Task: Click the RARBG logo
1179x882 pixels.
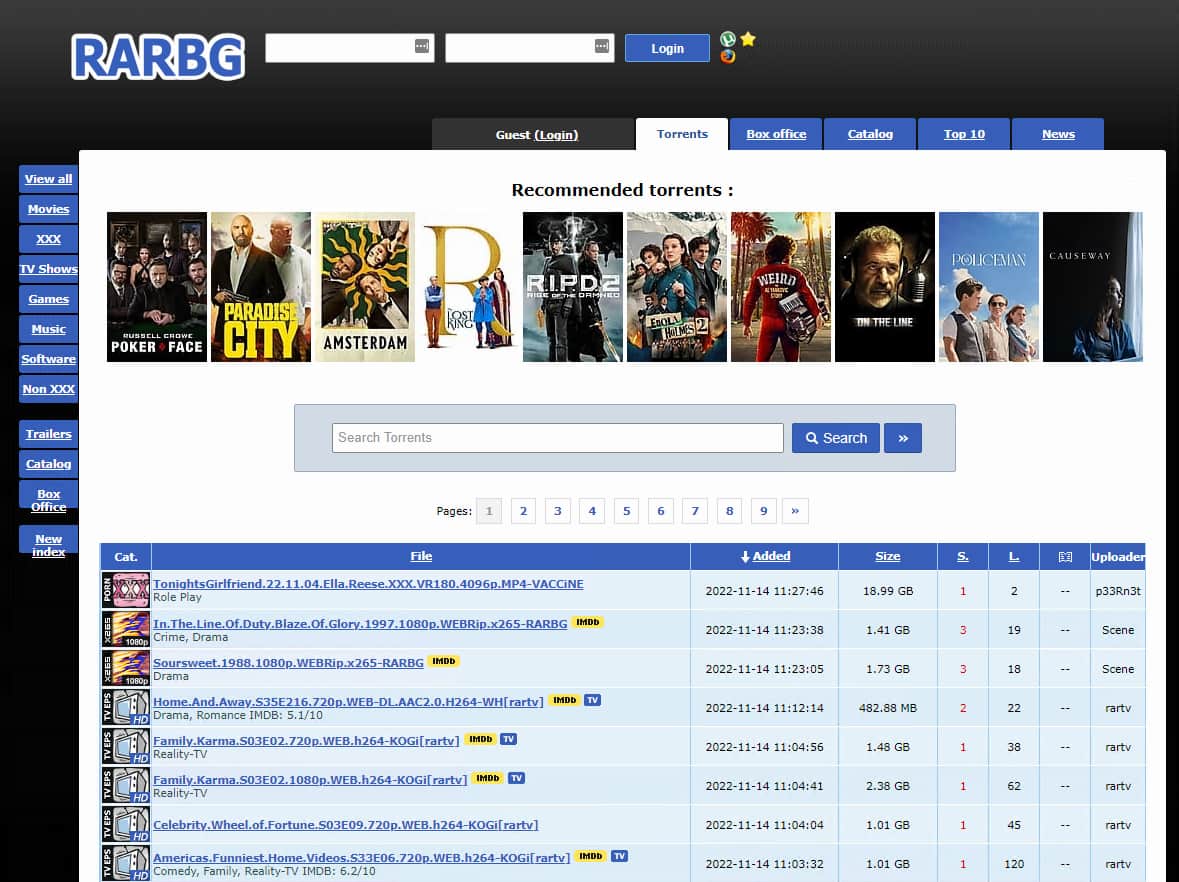Action: pyautogui.click(x=158, y=57)
